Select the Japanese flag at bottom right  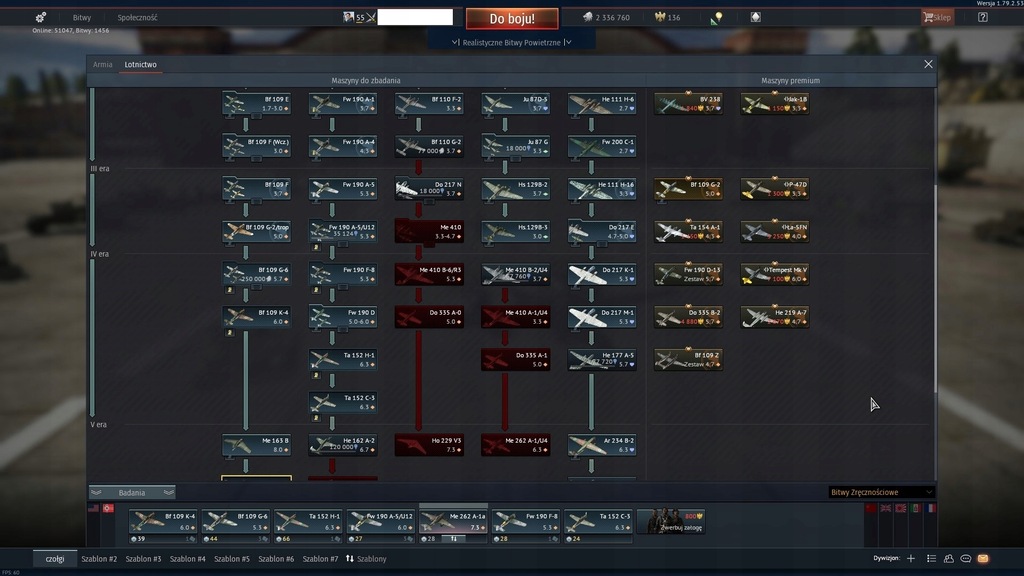tap(901, 508)
